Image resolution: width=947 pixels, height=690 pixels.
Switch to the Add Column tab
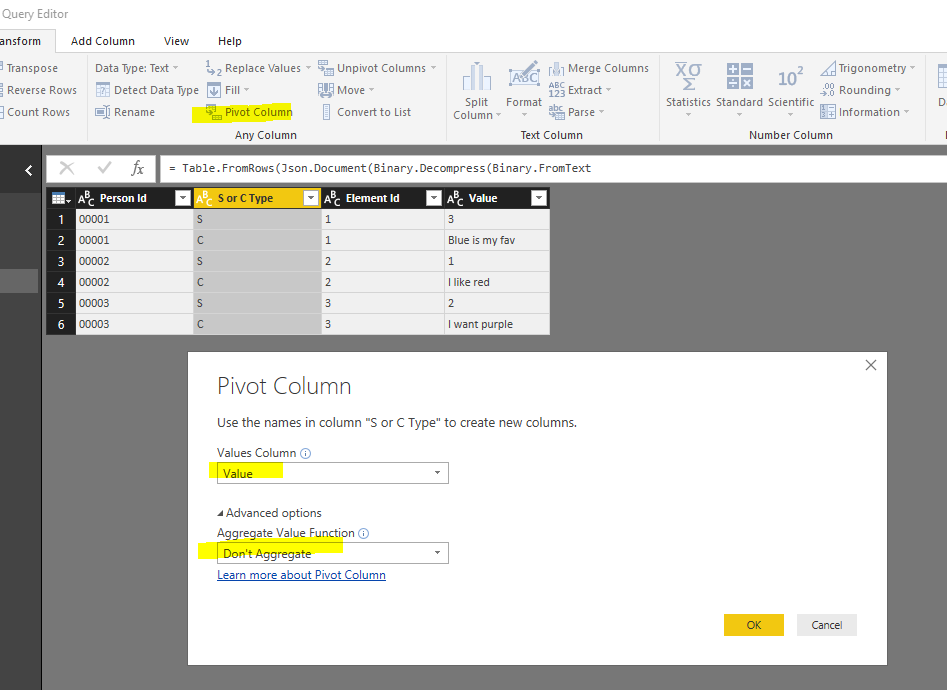[103, 41]
